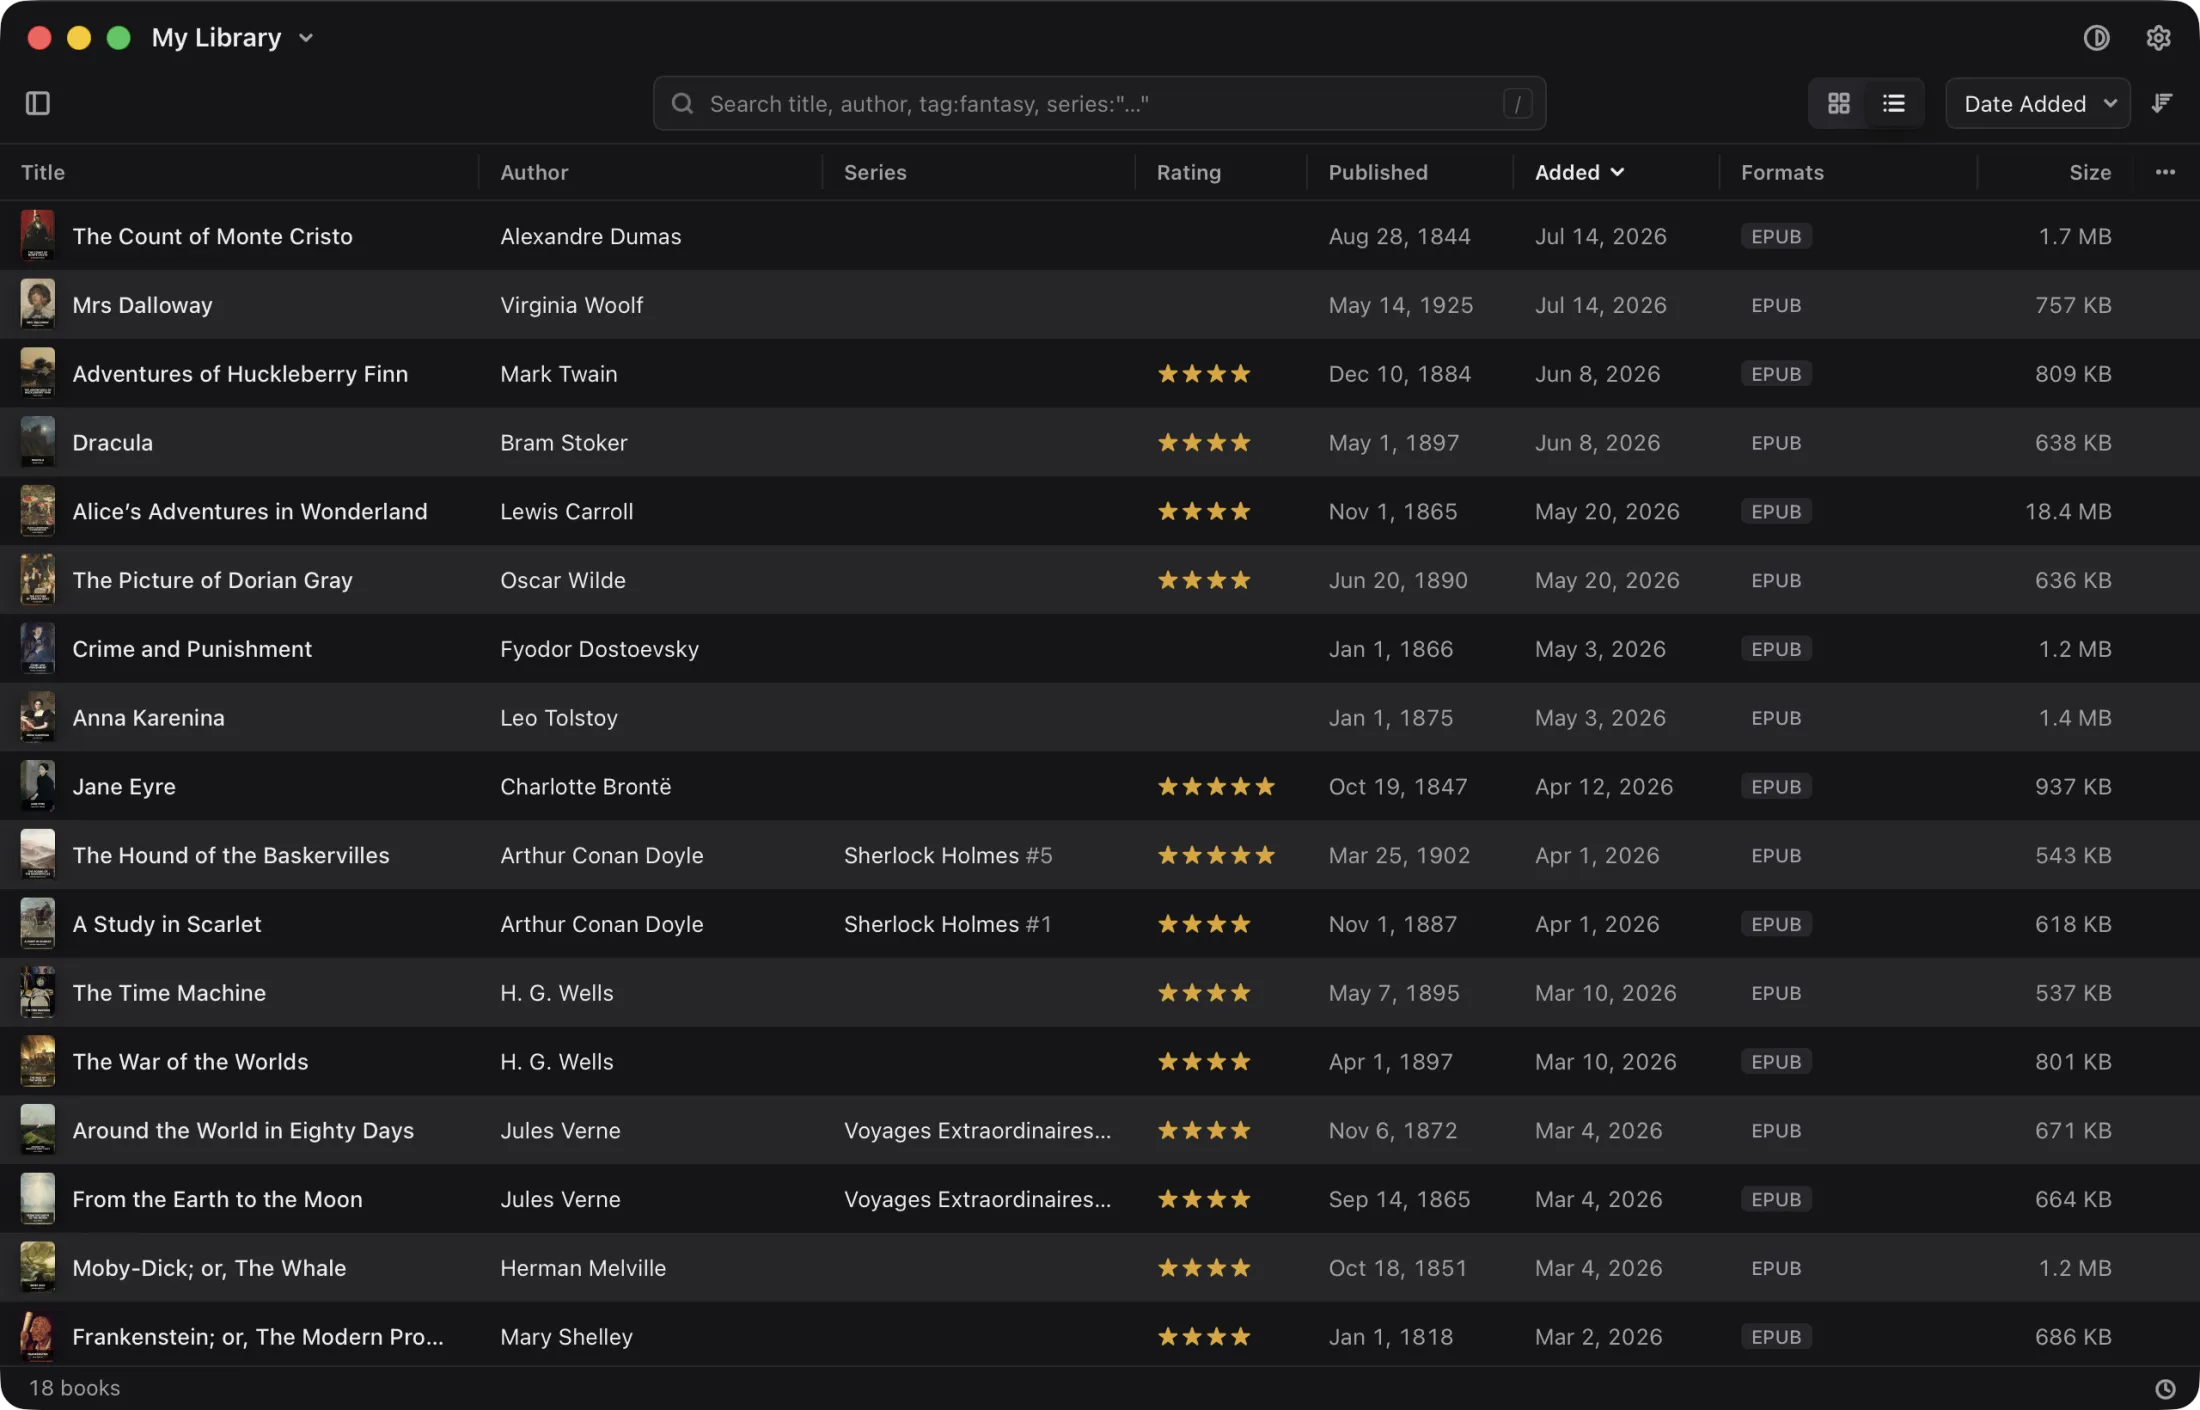The height and width of the screenshot is (1410, 2200).
Task: Sort by the Title column header
Action: [43, 172]
